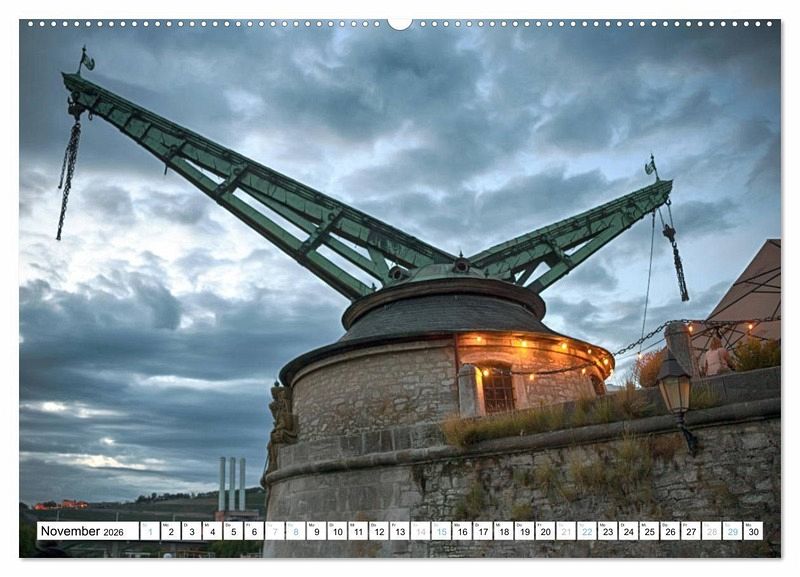
Task: Click the last day cell, 30
Action: pyautogui.click(x=753, y=531)
